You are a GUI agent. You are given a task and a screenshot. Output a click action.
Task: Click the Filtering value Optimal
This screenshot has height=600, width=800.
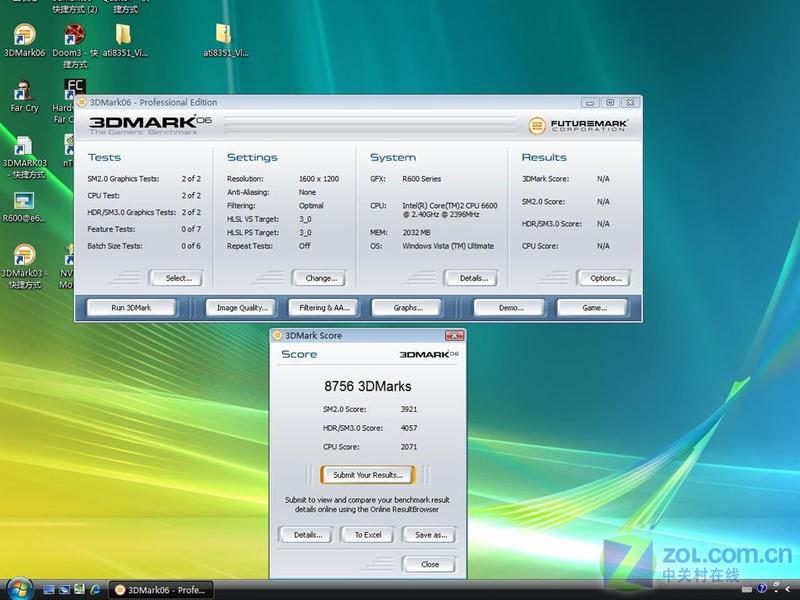311,206
